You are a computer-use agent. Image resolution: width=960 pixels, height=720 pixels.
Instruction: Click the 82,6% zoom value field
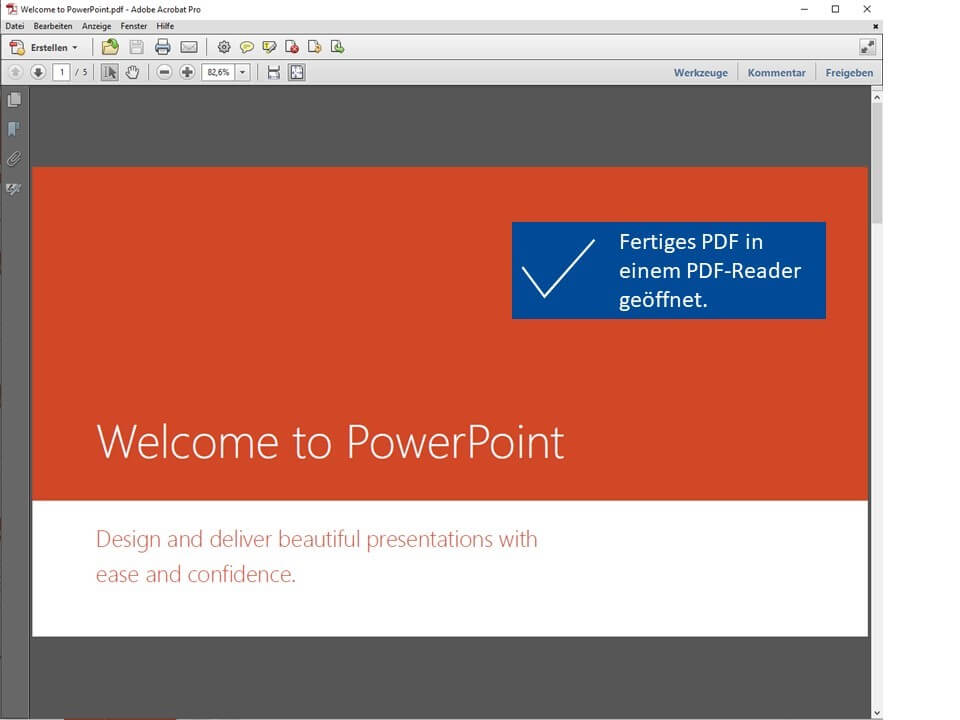[x=219, y=72]
